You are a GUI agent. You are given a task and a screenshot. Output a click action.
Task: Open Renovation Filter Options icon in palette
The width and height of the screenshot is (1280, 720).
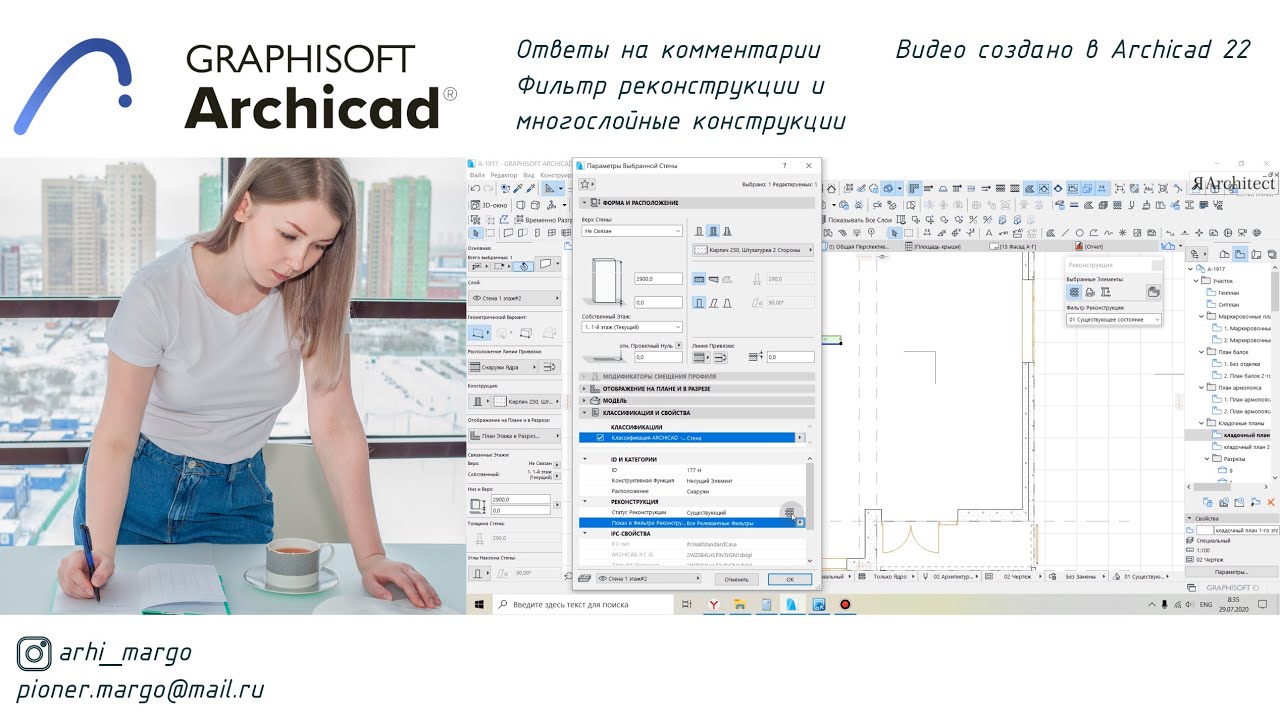tap(1154, 292)
